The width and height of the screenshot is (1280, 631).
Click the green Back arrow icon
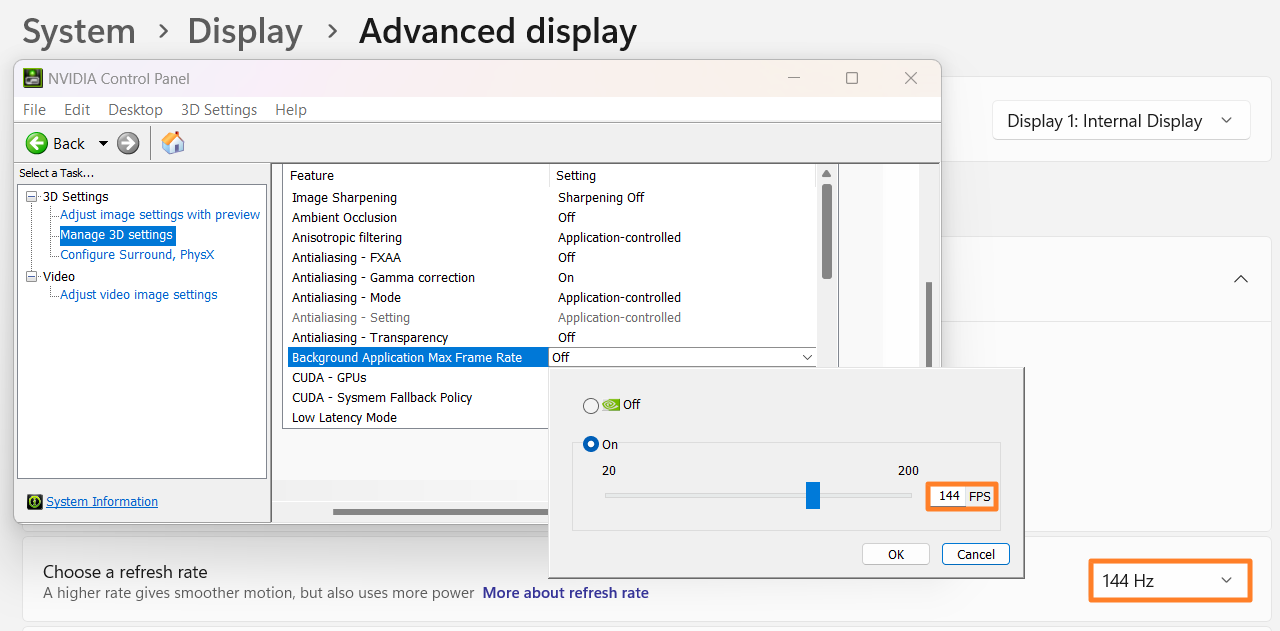tap(37, 143)
